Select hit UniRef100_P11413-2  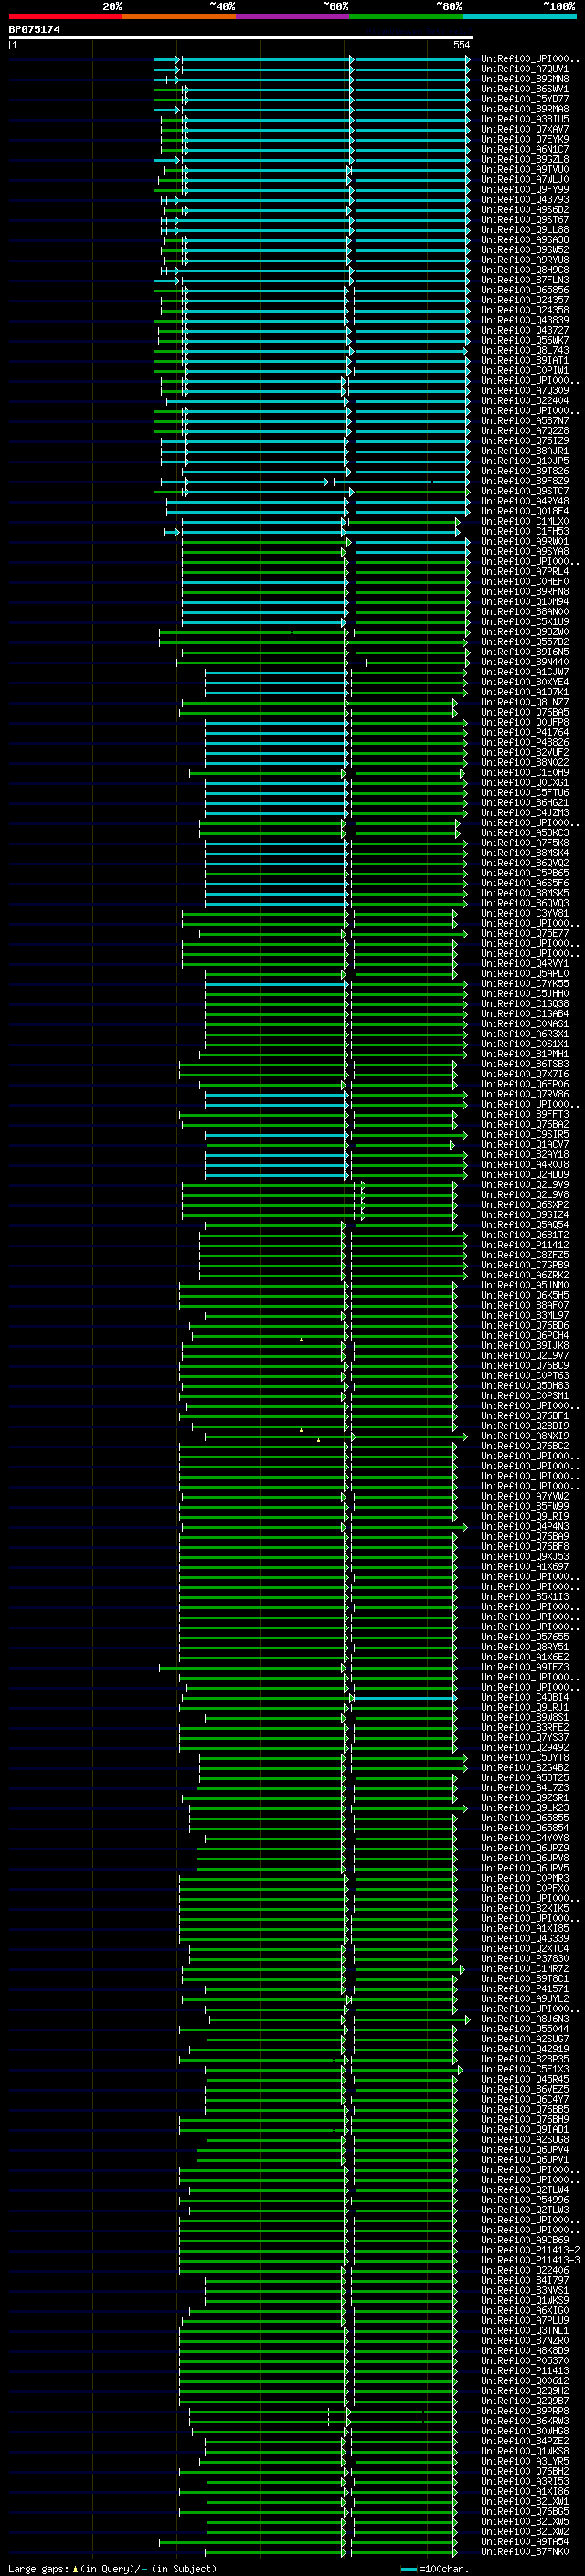(x=530, y=2249)
